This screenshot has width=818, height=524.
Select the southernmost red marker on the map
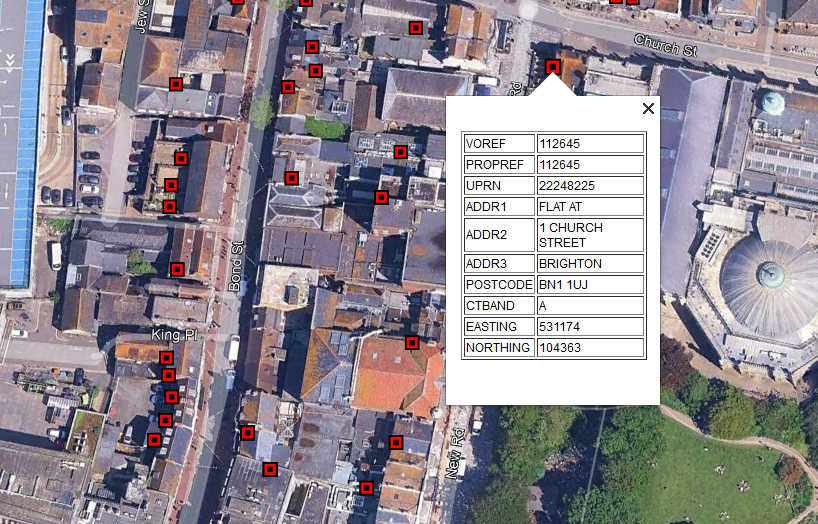pos(367,488)
